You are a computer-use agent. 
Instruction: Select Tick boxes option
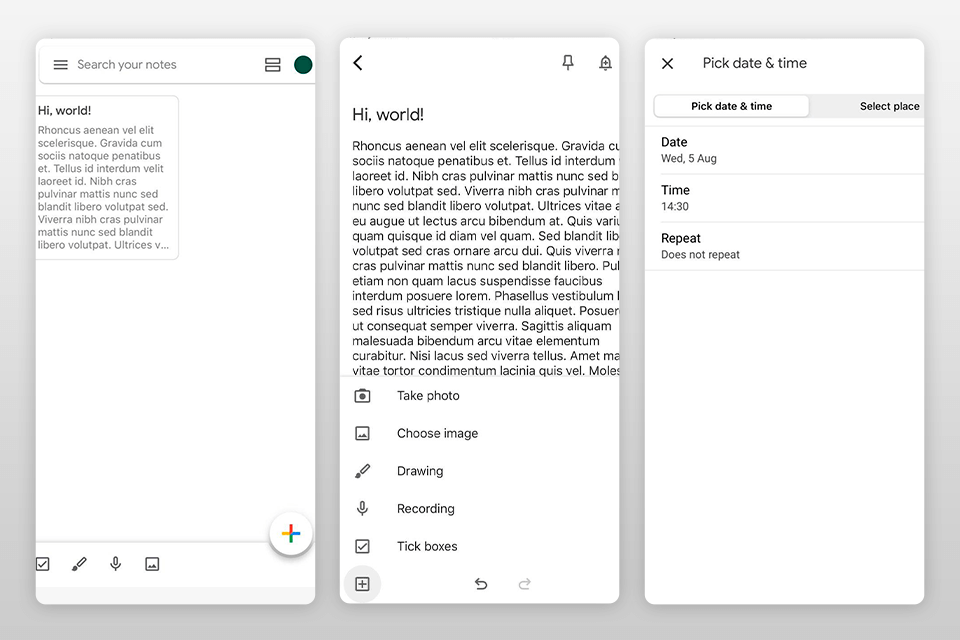click(479, 546)
